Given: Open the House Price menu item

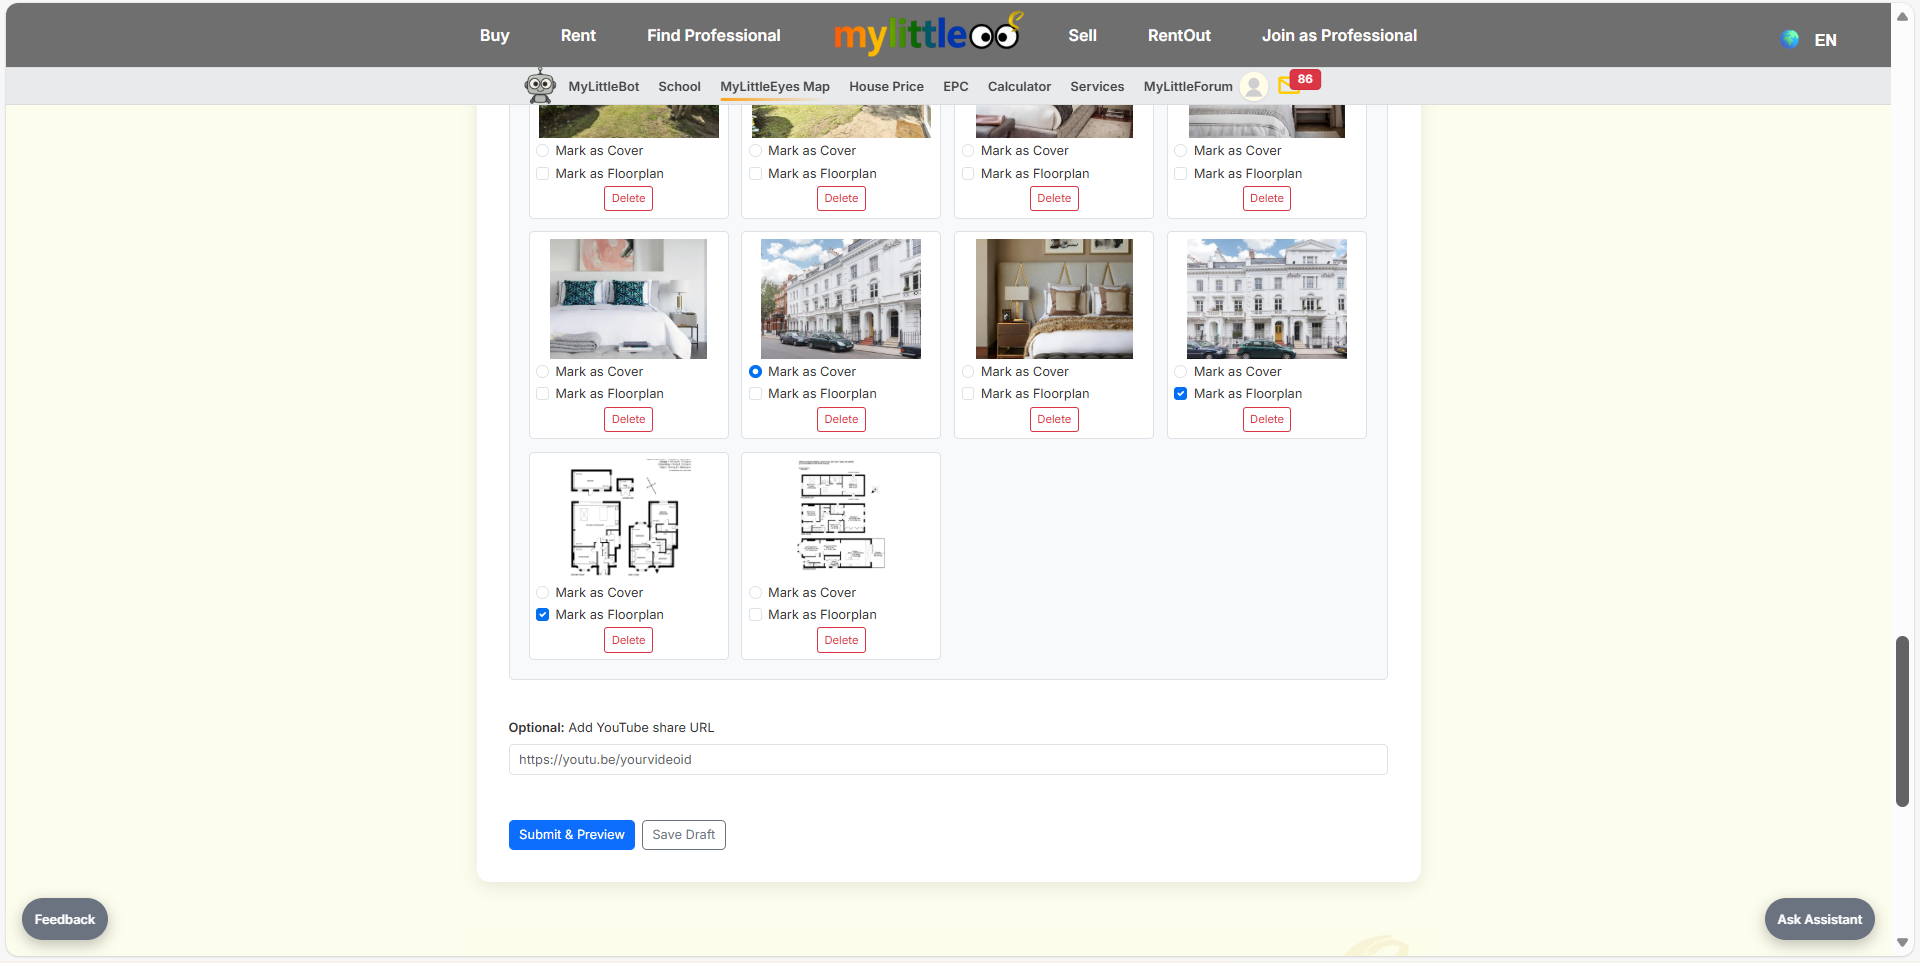Looking at the screenshot, I should point(886,87).
